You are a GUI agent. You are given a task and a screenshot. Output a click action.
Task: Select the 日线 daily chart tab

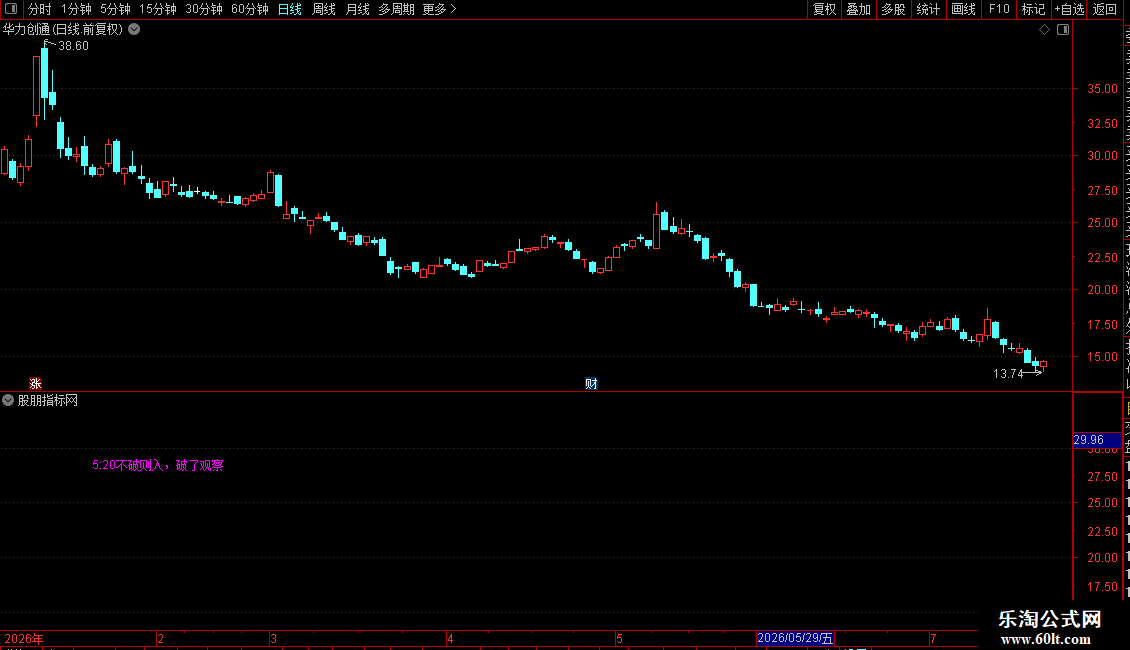tap(290, 9)
